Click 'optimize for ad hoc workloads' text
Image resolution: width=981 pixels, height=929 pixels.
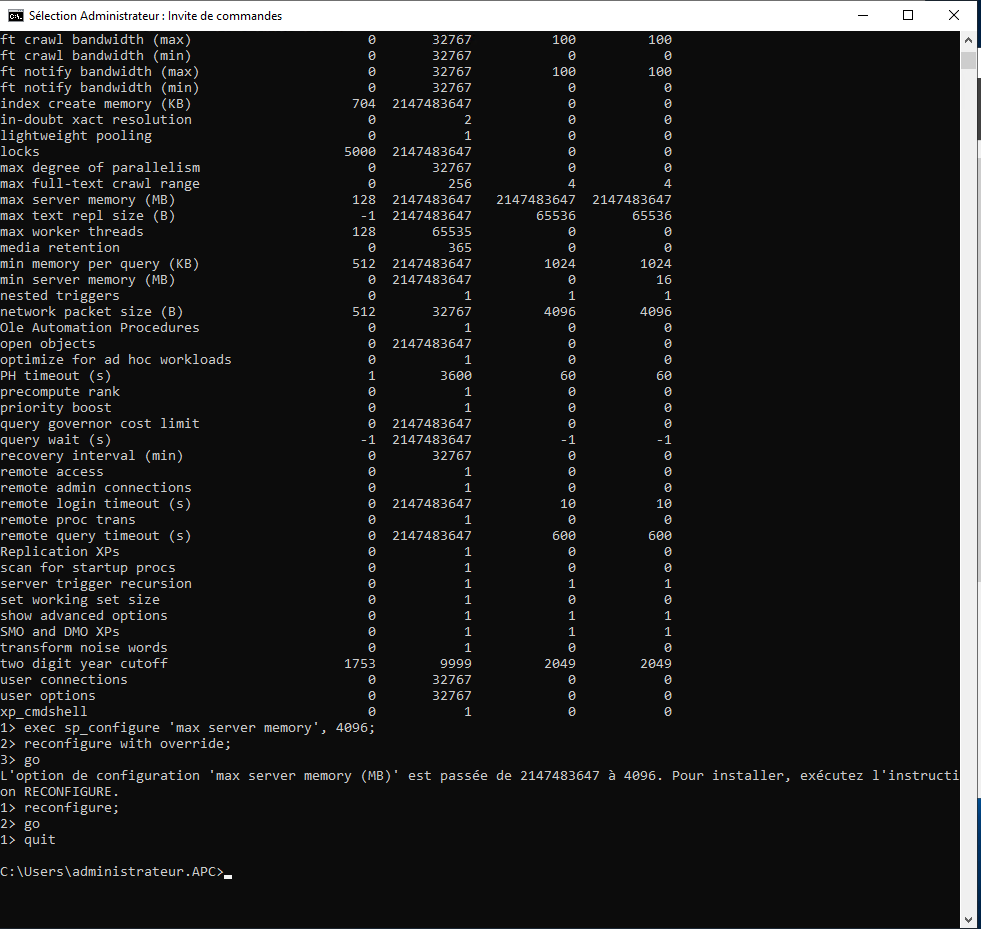coord(116,359)
